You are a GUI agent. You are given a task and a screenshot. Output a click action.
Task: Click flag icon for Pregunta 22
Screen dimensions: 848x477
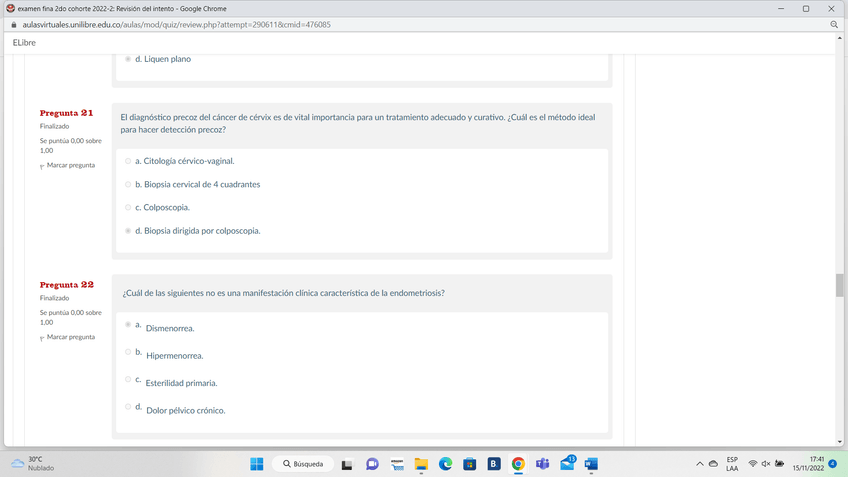tap(42, 338)
